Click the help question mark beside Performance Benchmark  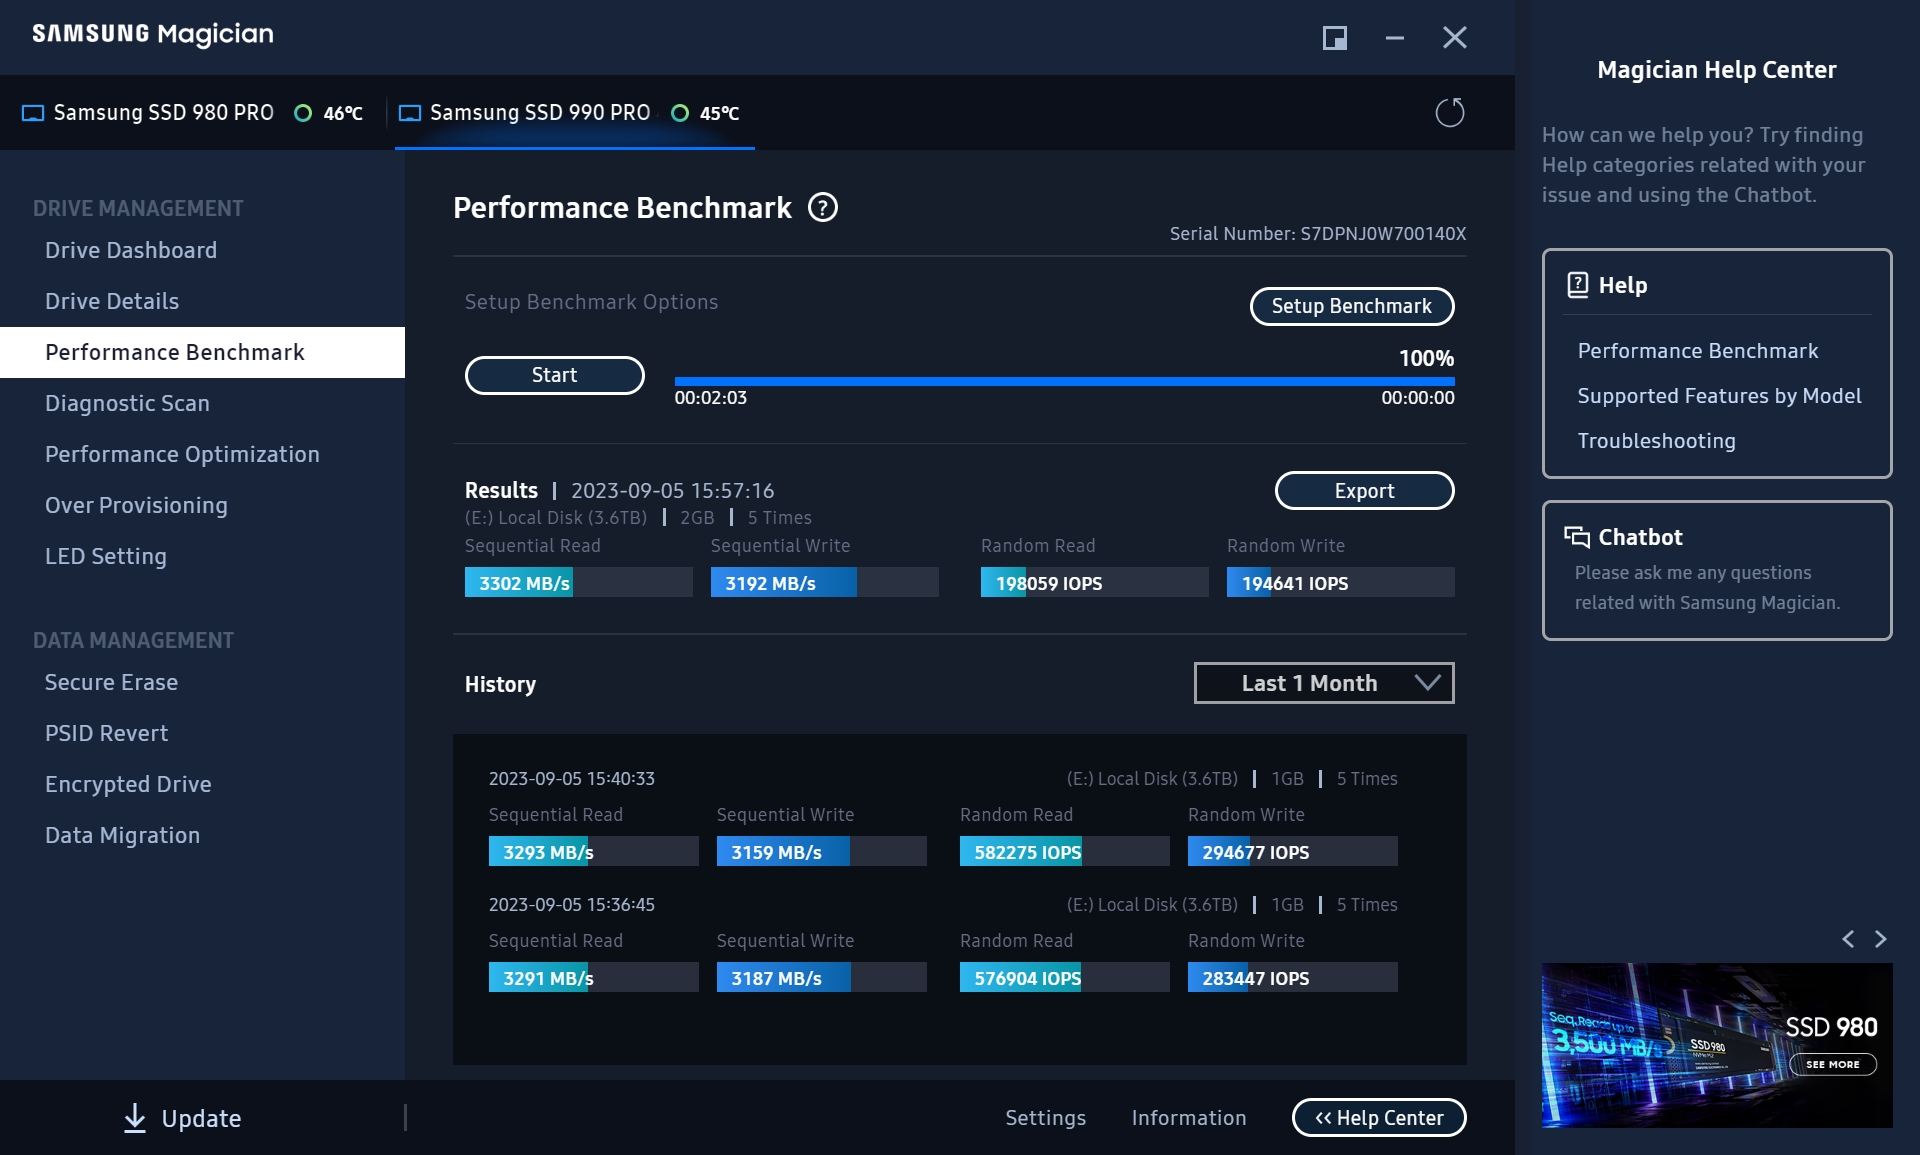click(822, 207)
